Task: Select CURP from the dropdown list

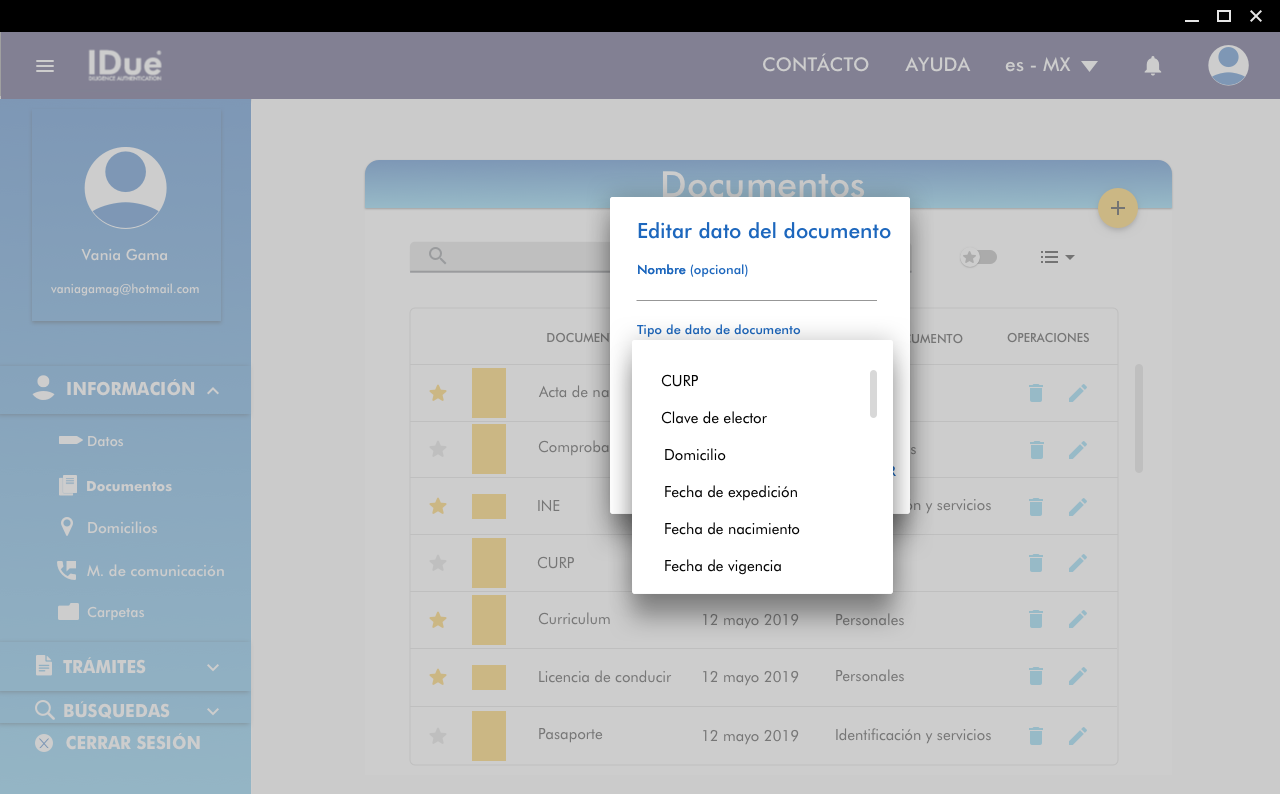Action: (680, 381)
